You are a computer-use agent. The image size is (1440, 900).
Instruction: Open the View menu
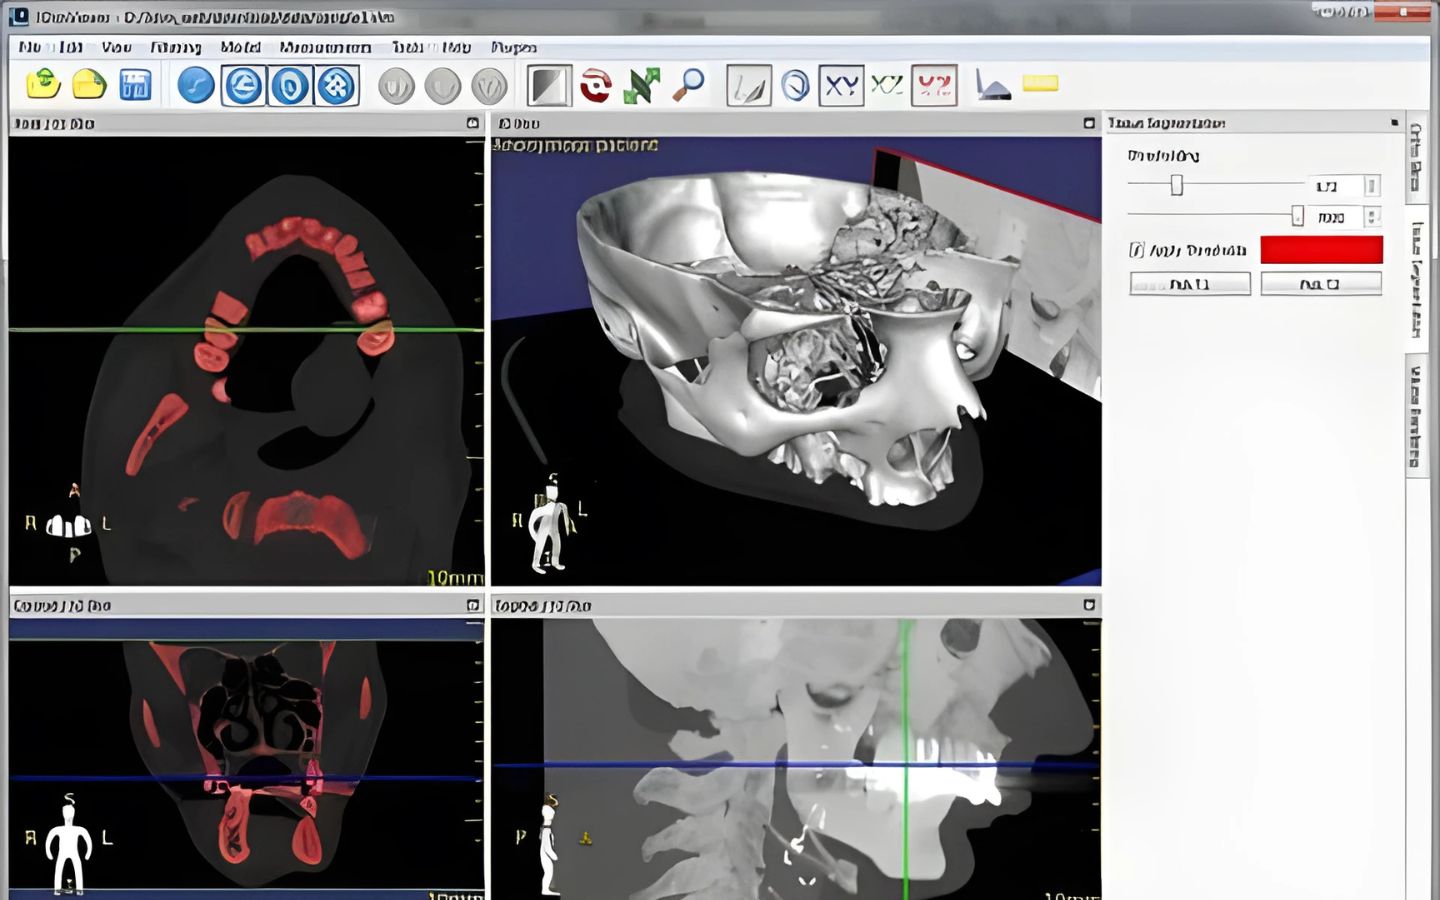click(x=116, y=47)
